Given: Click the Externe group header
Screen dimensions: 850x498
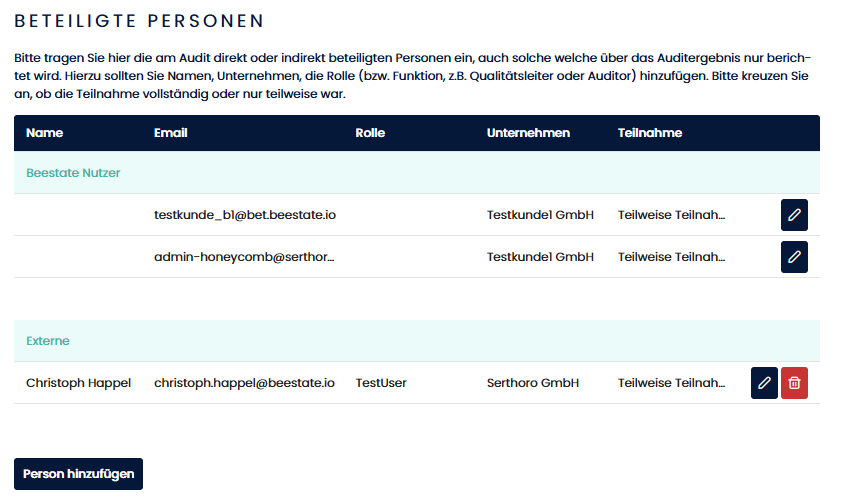Looking at the screenshot, I should coord(48,341).
